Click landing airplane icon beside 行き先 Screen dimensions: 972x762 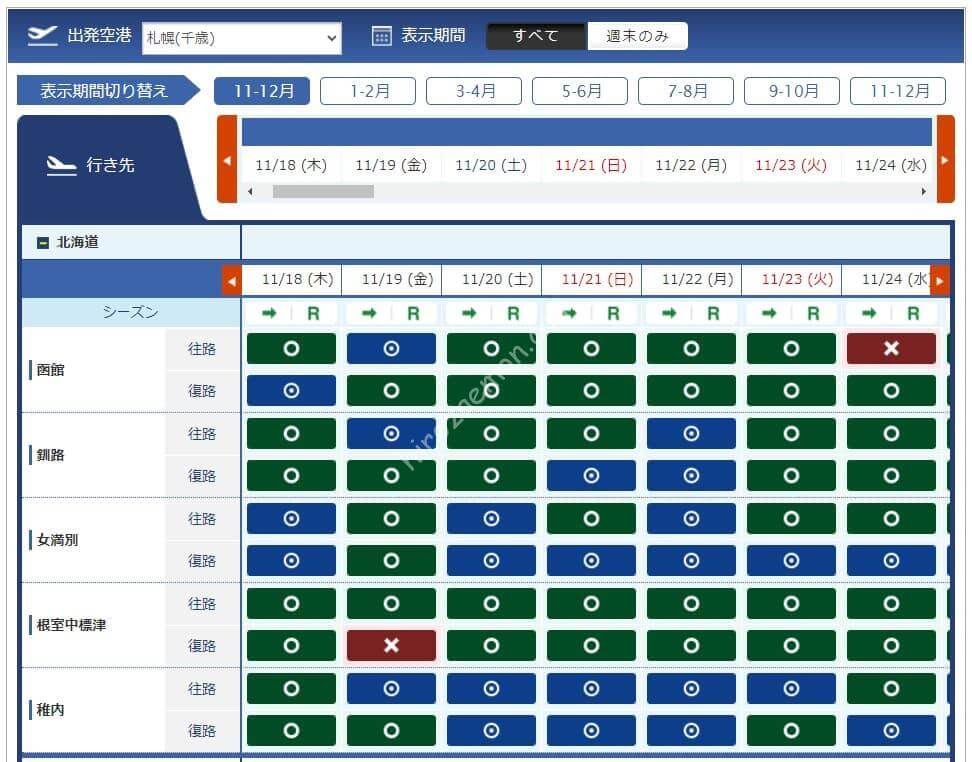tap(61, 166)
